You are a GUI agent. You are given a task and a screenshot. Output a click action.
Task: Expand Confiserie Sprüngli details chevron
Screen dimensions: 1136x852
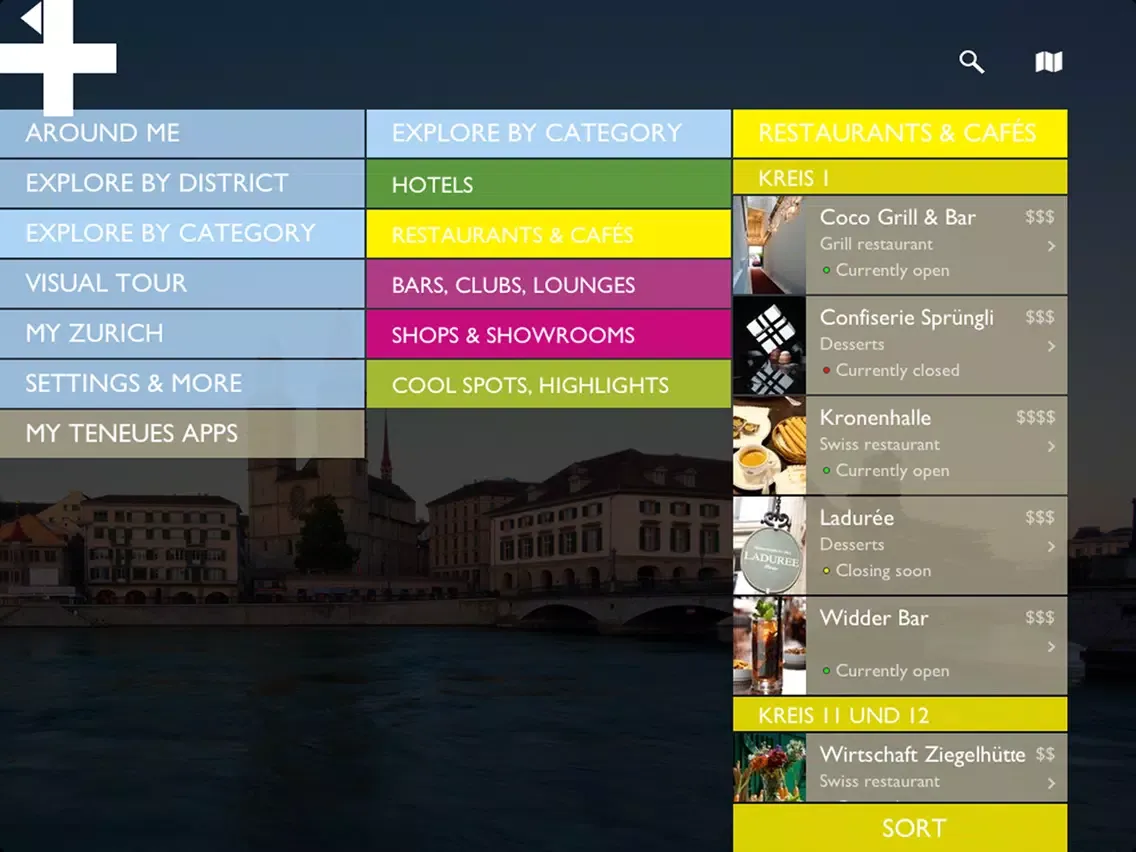(x=1051, y=346)
